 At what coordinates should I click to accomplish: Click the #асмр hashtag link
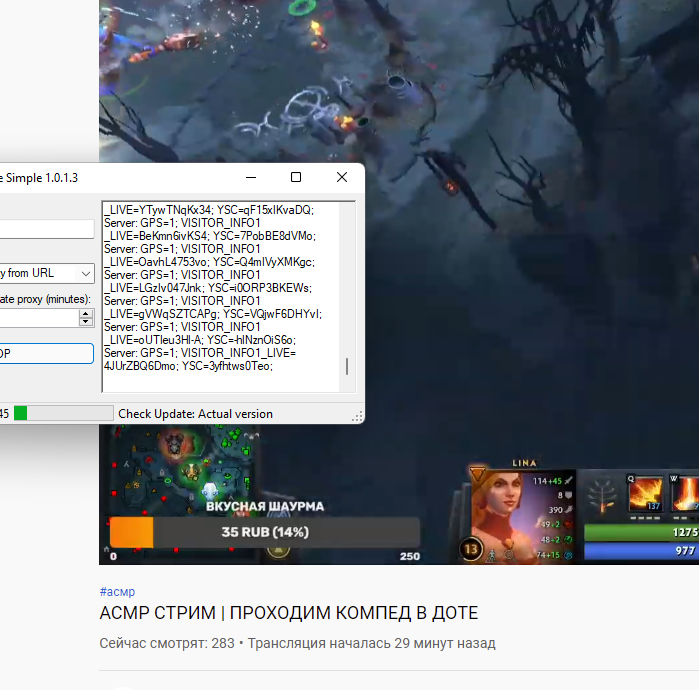pos(117,591)
